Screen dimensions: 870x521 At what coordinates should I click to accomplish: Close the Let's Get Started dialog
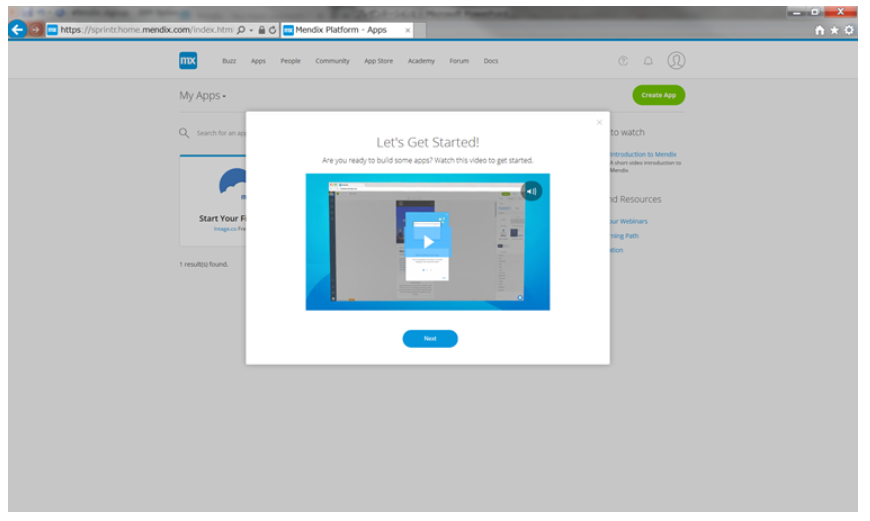tap(599, 122)
